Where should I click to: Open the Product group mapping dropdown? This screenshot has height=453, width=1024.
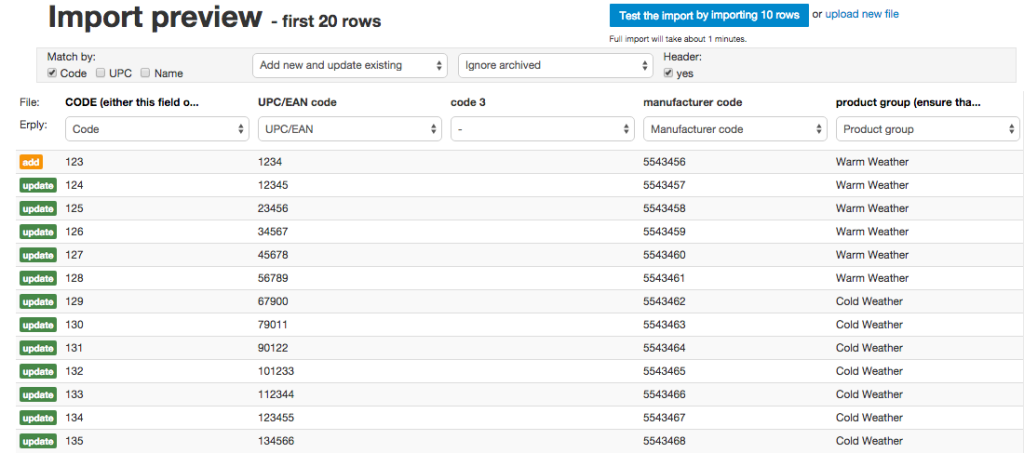928,129
